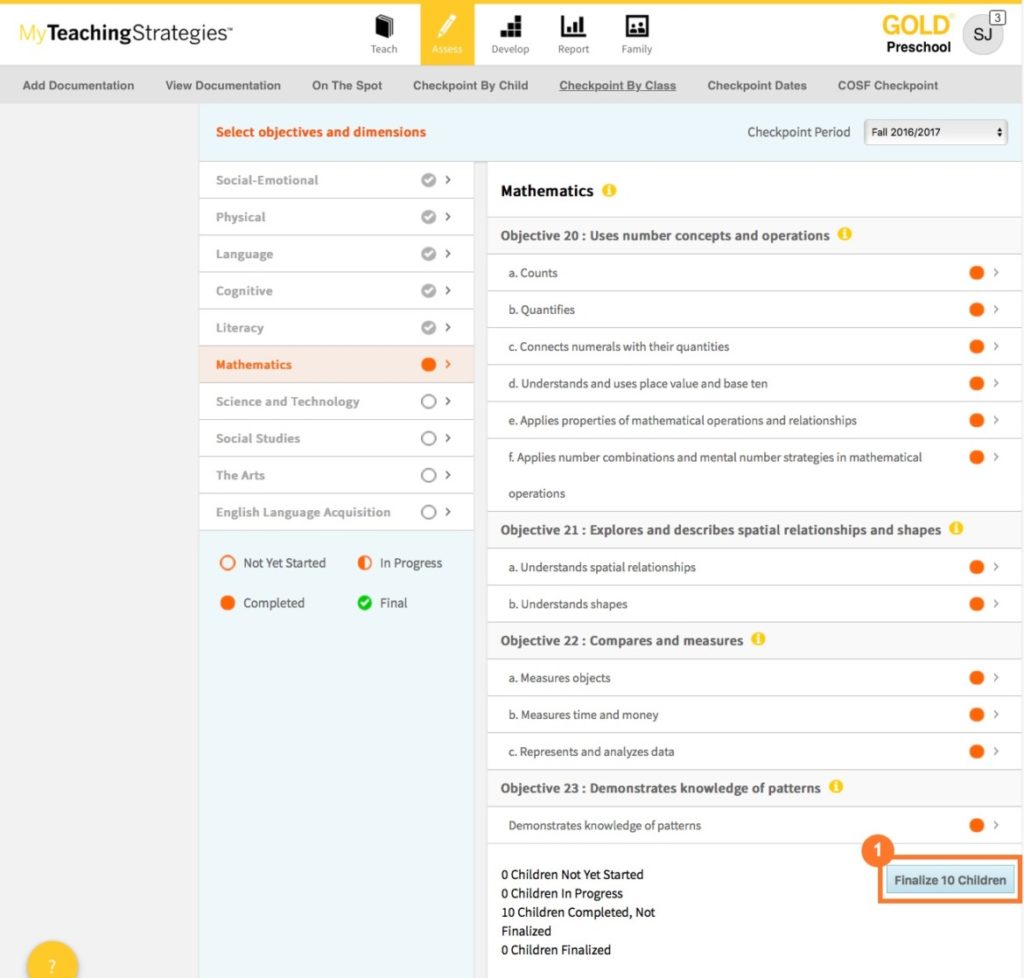Switch to the Checkpoint By Child tab
Screen dimensions: 1024x978
(470, 85)
